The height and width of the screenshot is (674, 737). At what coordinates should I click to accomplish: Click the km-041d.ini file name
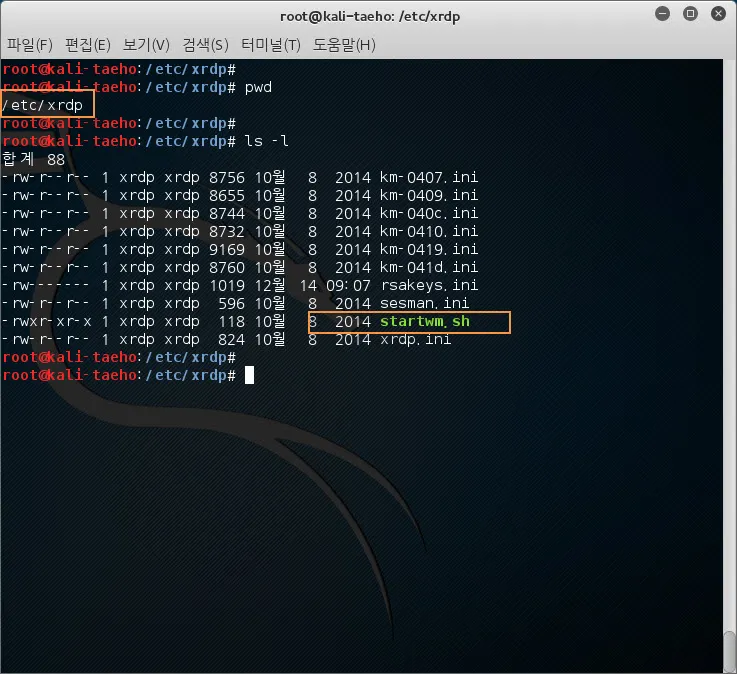[x=429, y=267]
